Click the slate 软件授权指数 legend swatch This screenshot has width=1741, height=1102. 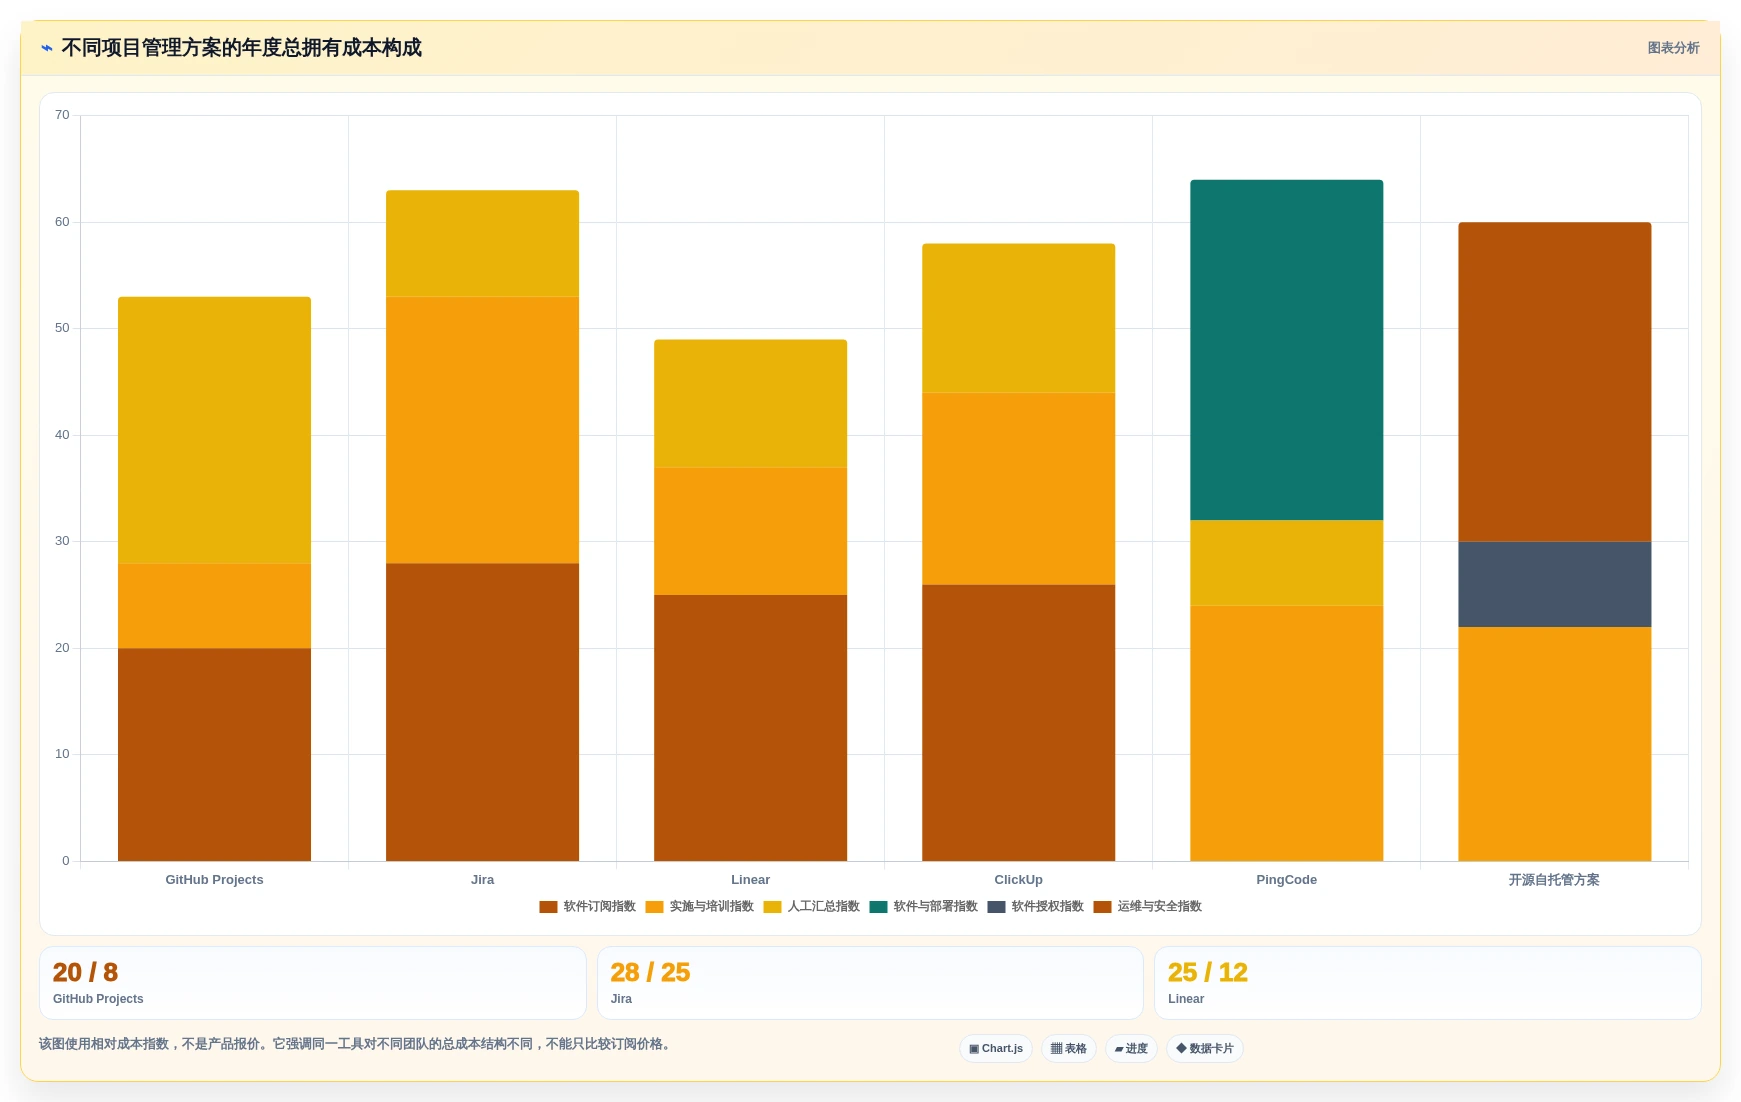(996, 907)
